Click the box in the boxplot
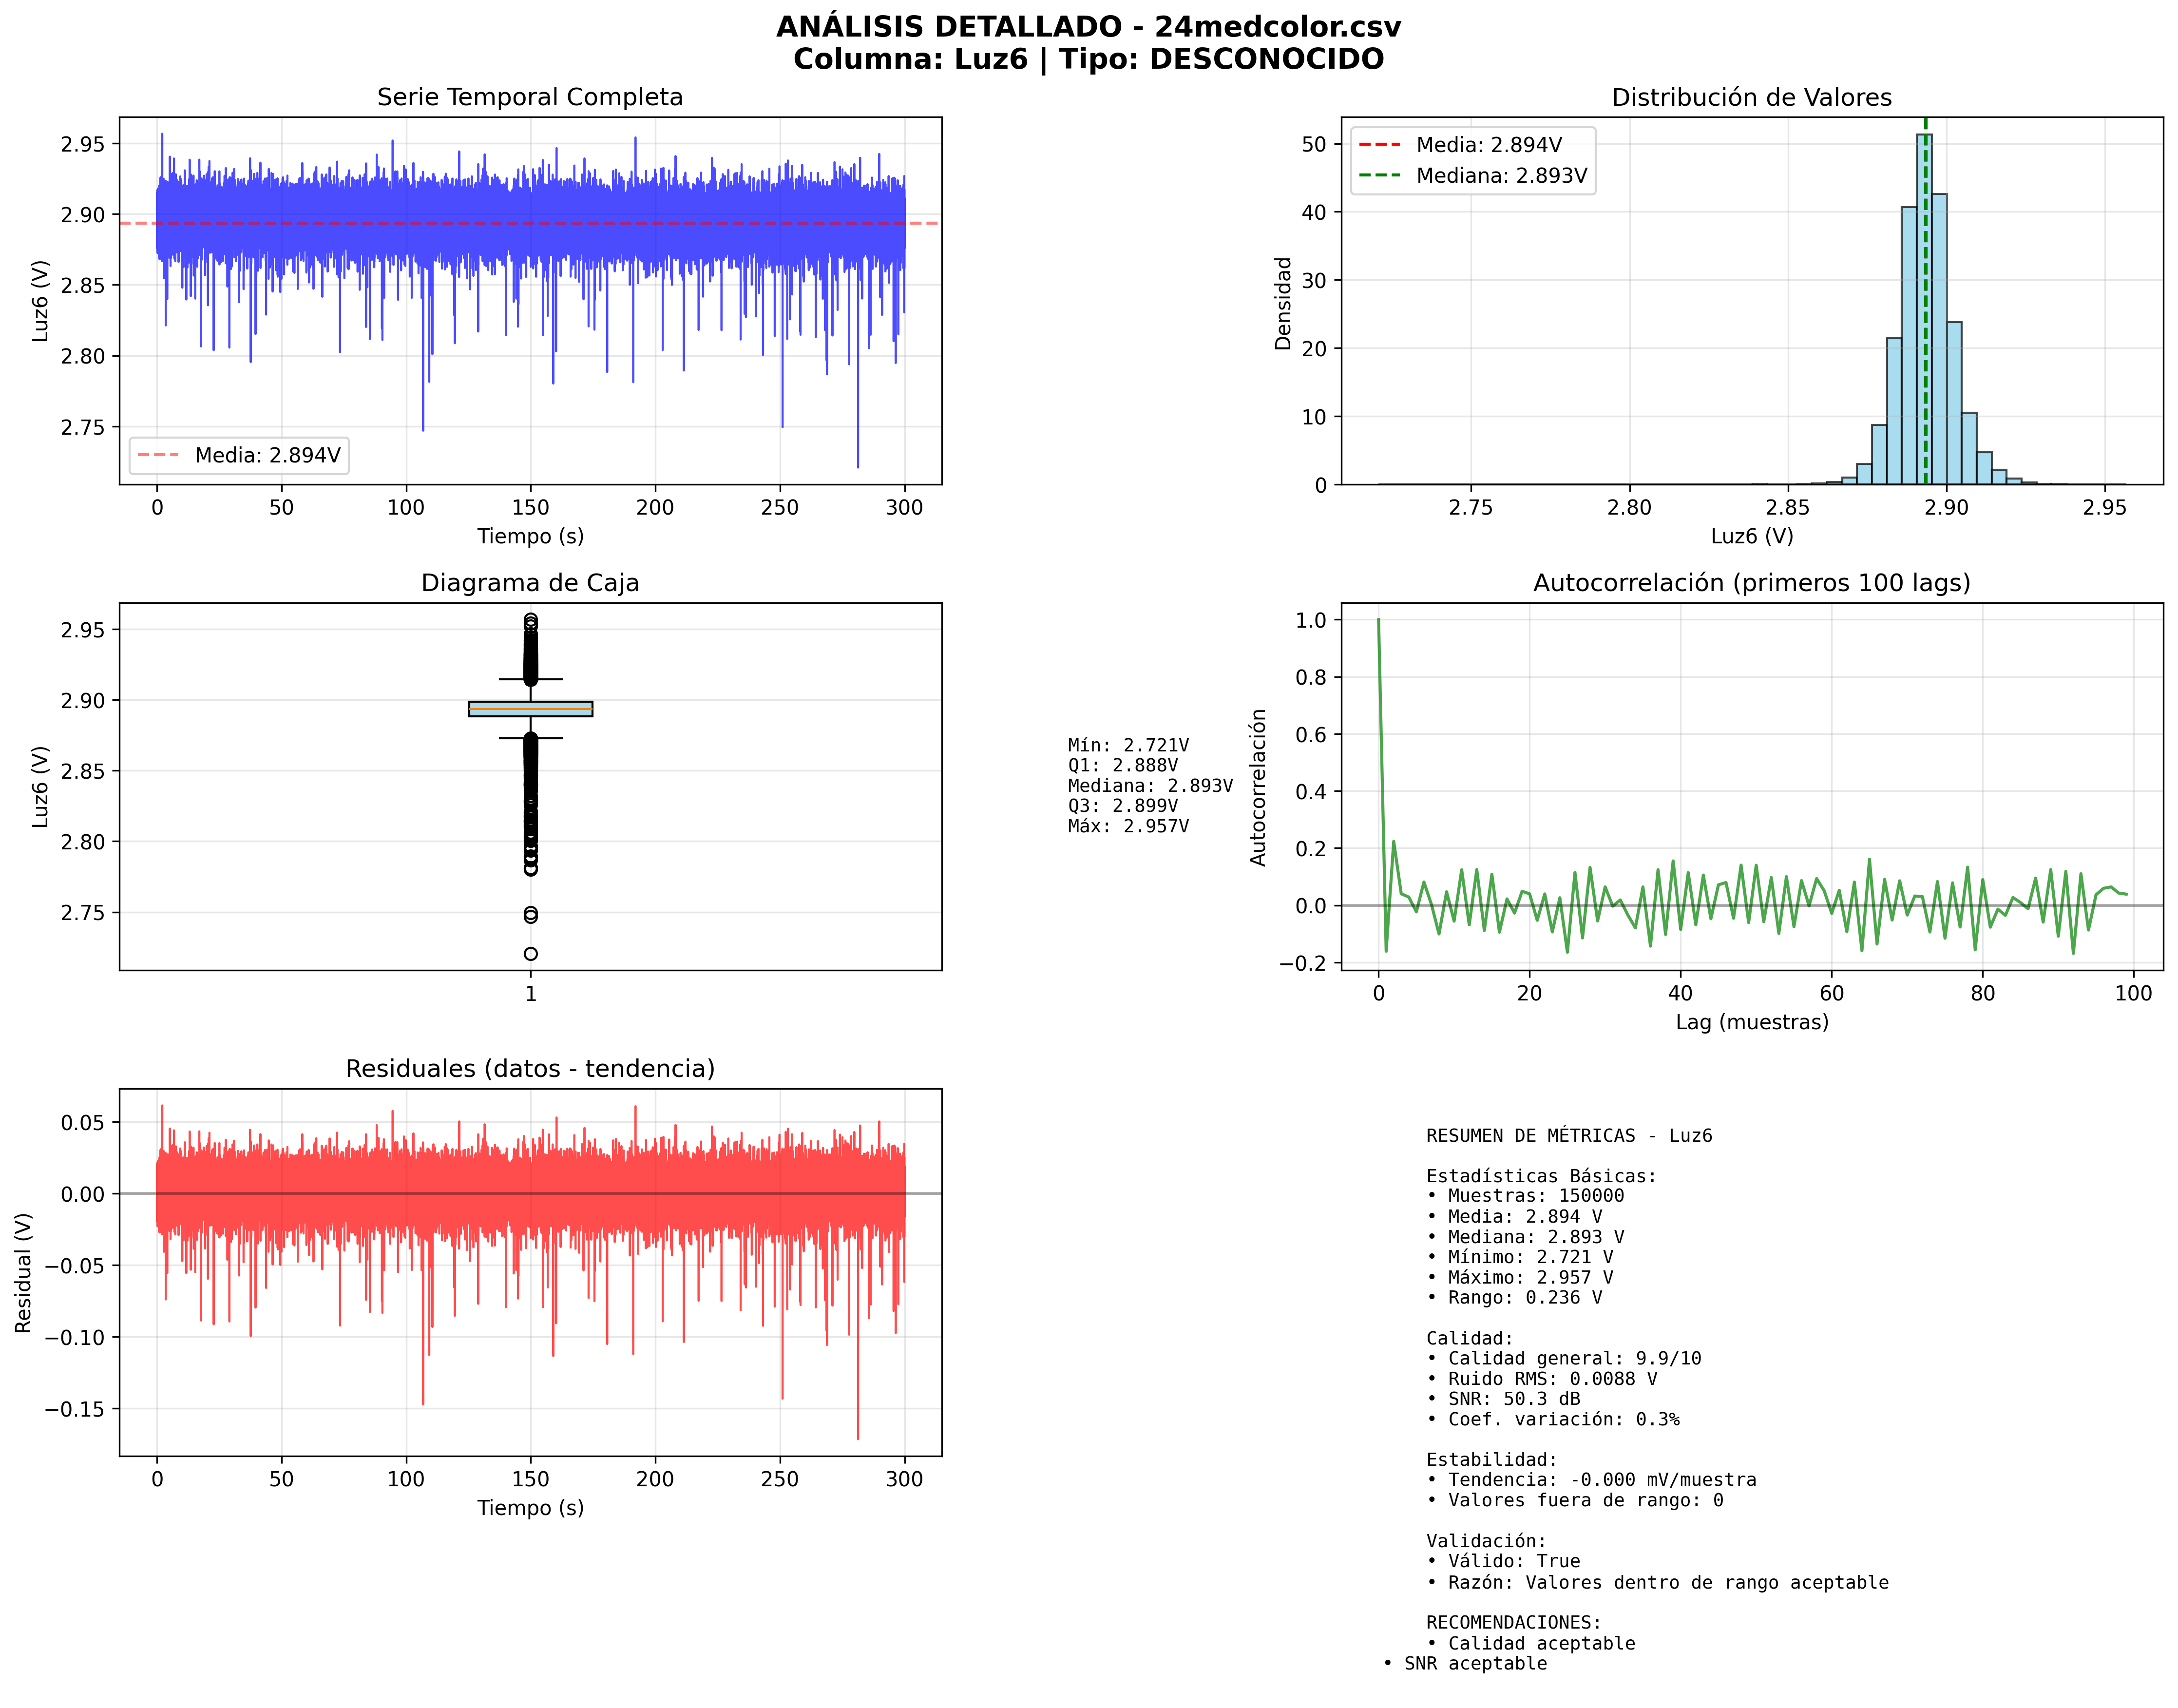 pyautogui.click(x=530, y=708)
